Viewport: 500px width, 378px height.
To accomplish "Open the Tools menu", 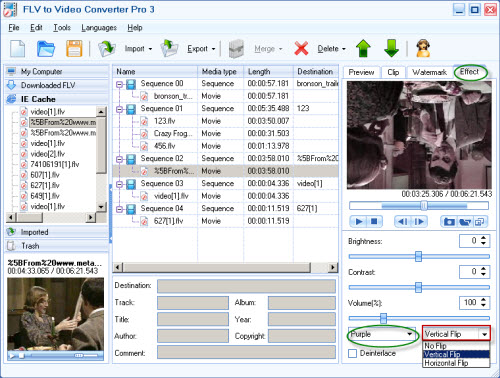I will tap(62, 28).
